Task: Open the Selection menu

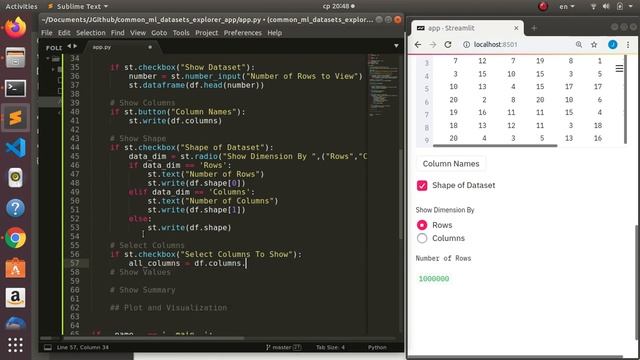Action: tap(91, 33)
